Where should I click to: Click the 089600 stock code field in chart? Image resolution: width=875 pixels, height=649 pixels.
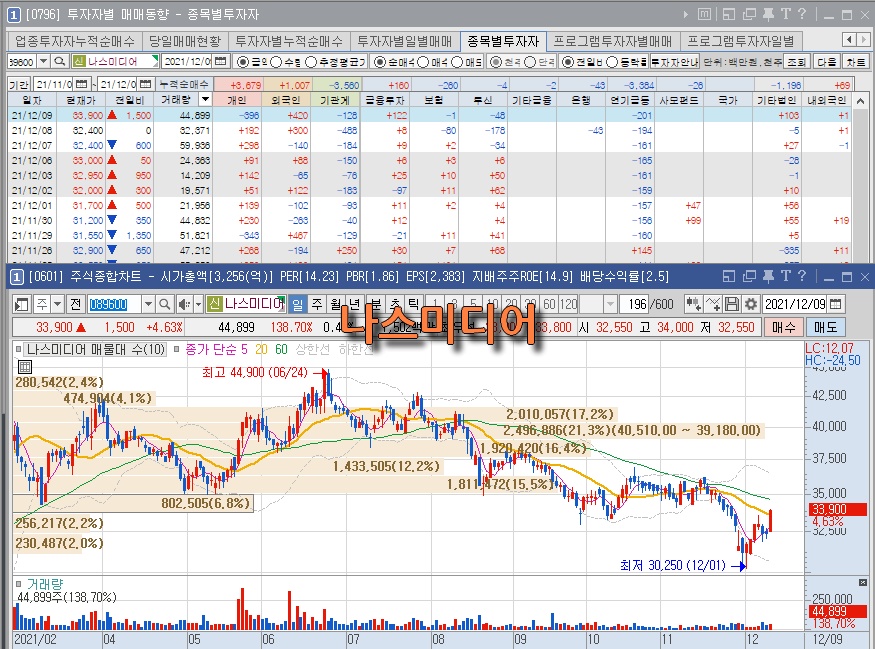pyautogui.click(x=114, y=304)
